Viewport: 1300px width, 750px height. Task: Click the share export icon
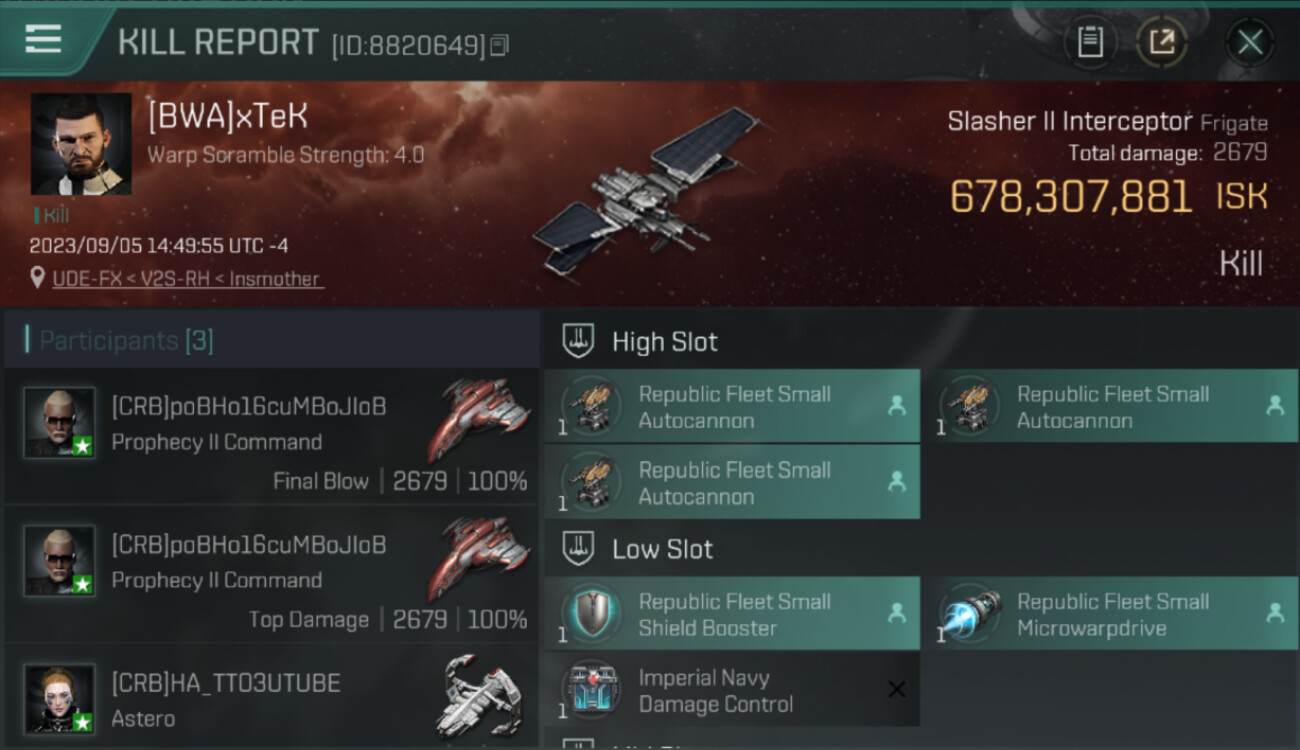(1161, 42)
